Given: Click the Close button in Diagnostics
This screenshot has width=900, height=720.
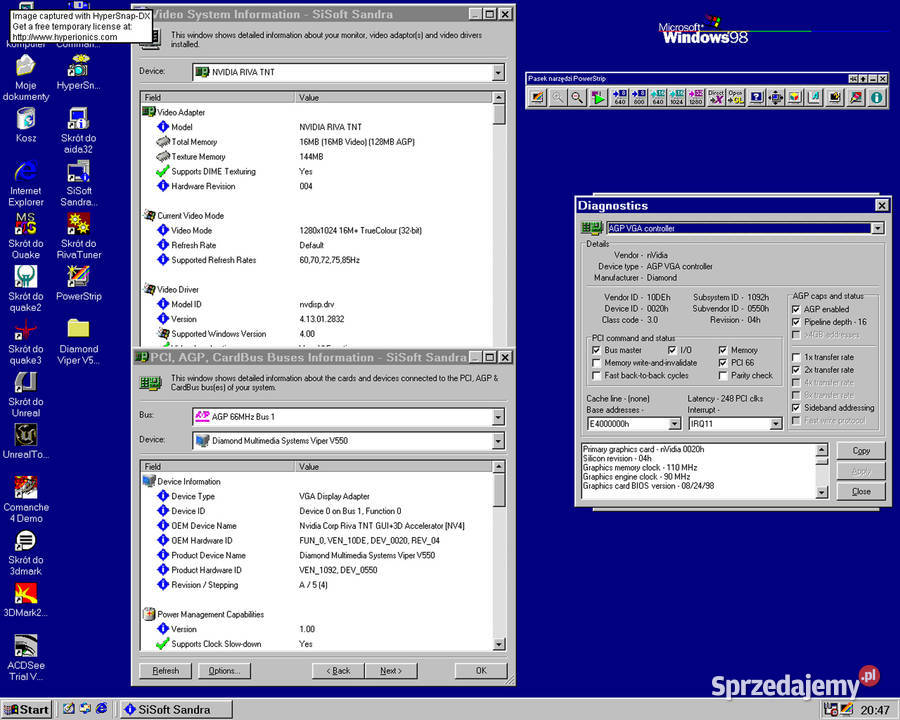Looking at the screenshot, I should click(x=861, y=491).
